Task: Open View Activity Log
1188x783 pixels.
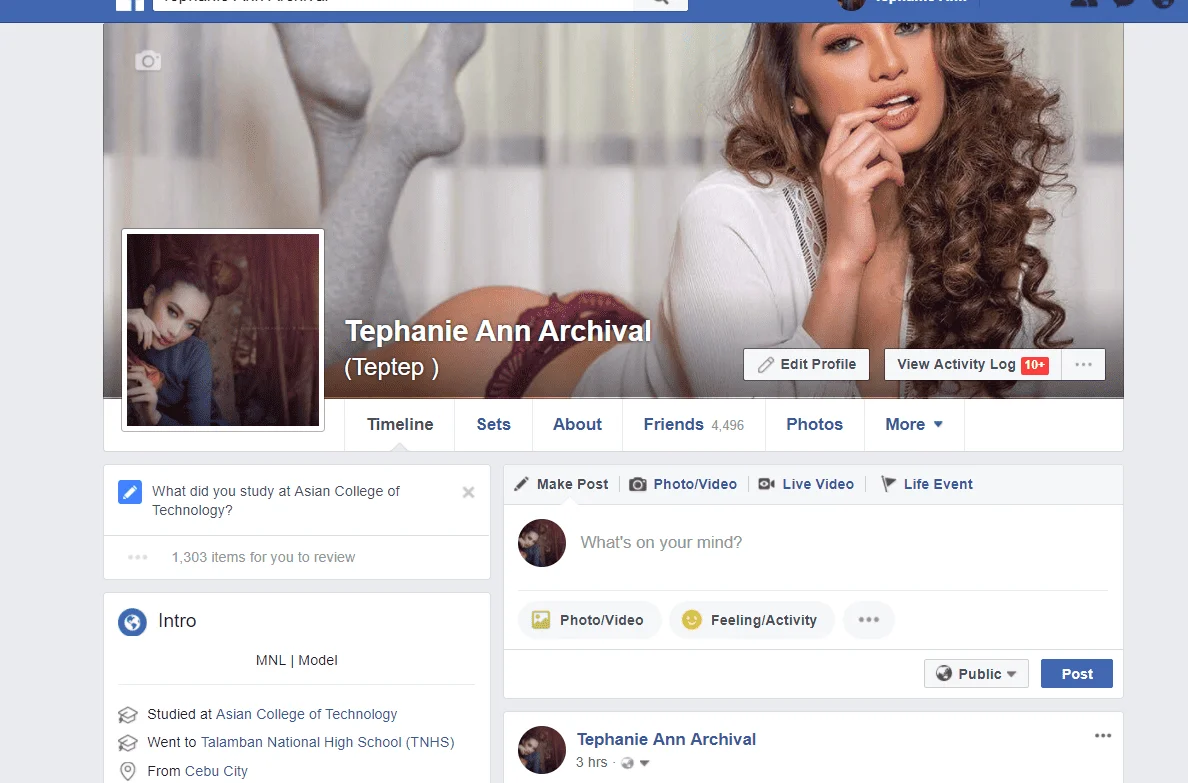Action: [973, 365]
